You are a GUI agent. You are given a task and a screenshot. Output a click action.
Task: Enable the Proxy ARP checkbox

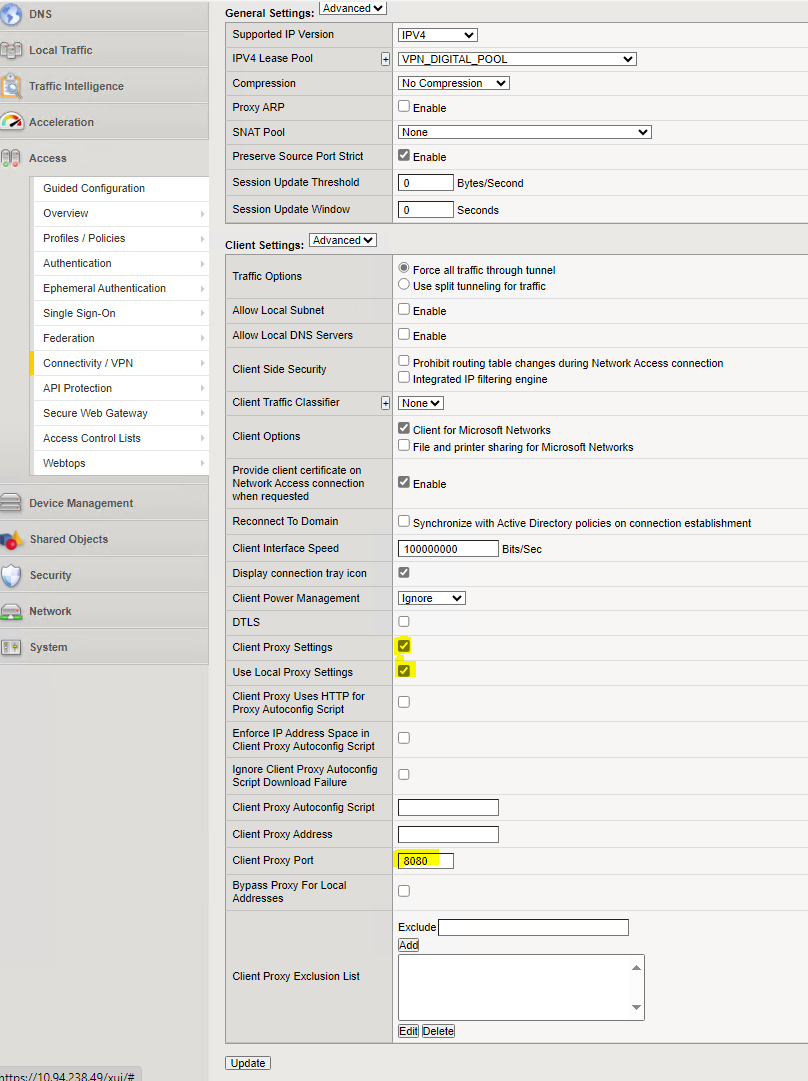[404, 106]
